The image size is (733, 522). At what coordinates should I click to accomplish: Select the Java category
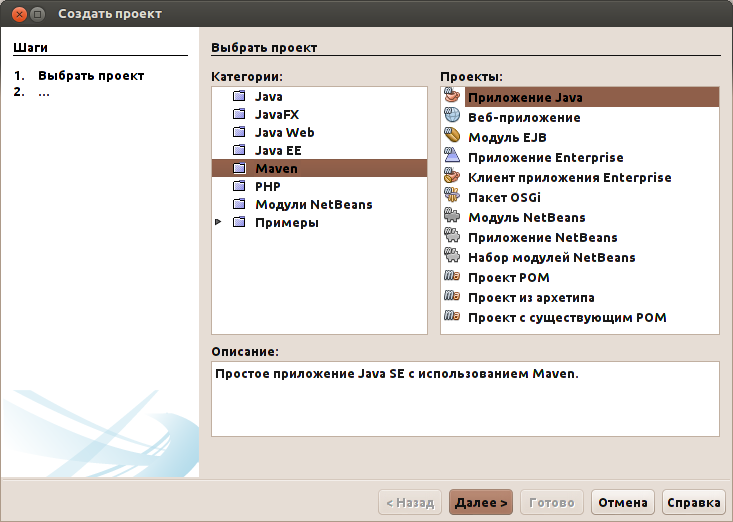tap(268, 97)
